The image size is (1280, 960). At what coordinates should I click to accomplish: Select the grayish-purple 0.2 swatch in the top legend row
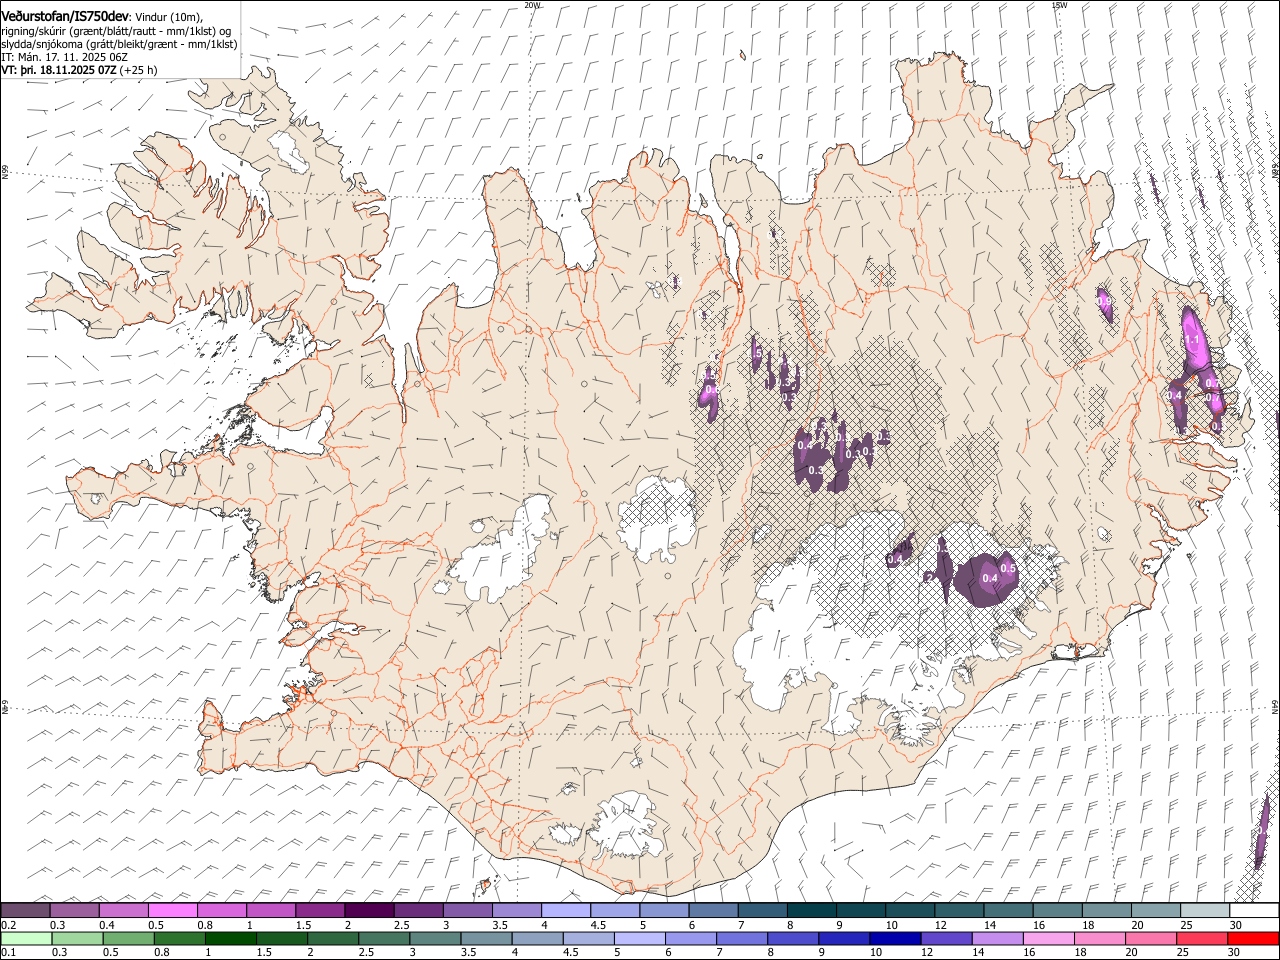tap(26, 910)
